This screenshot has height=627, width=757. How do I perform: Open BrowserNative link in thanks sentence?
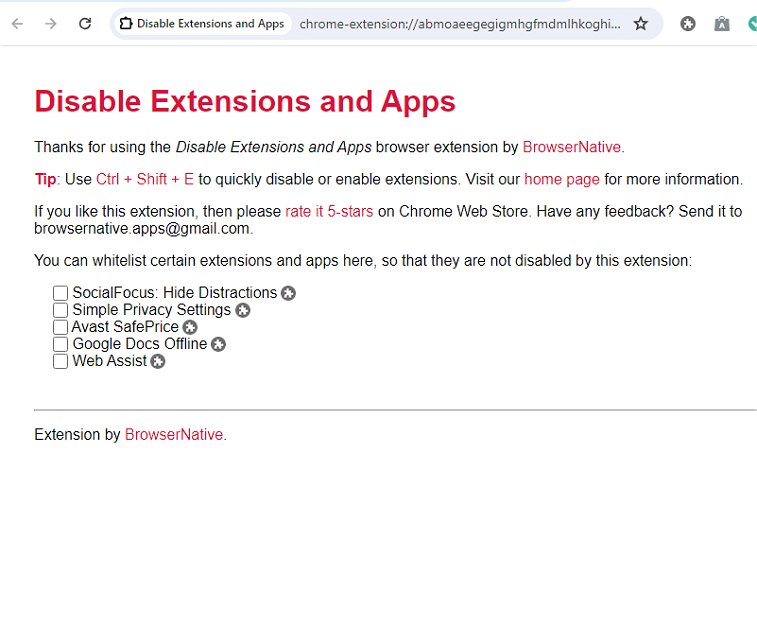tap(572, 147)
